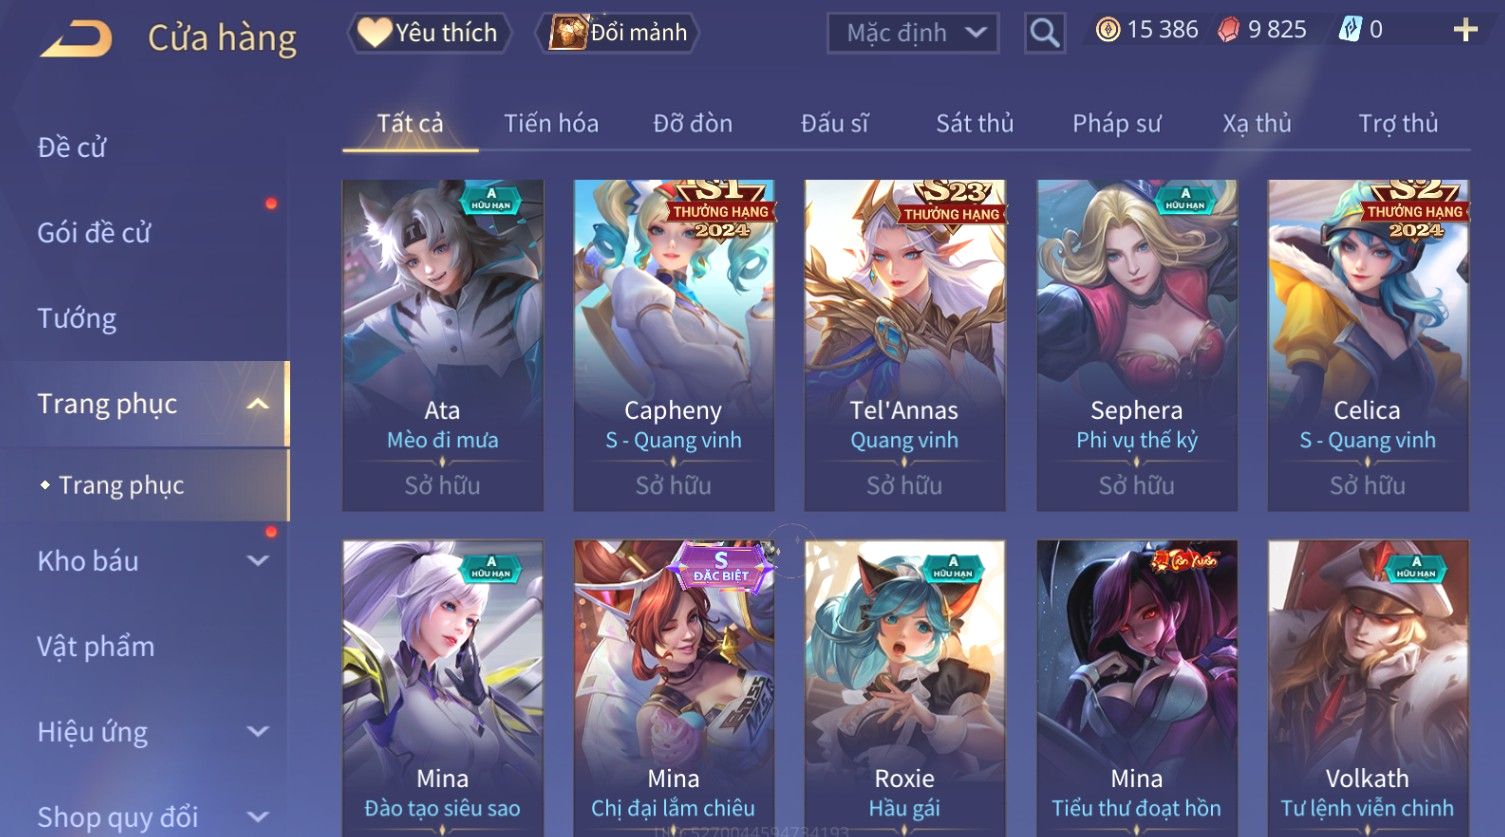
Task: Select the Tiến hóa tab
Action: pos(551,124)
